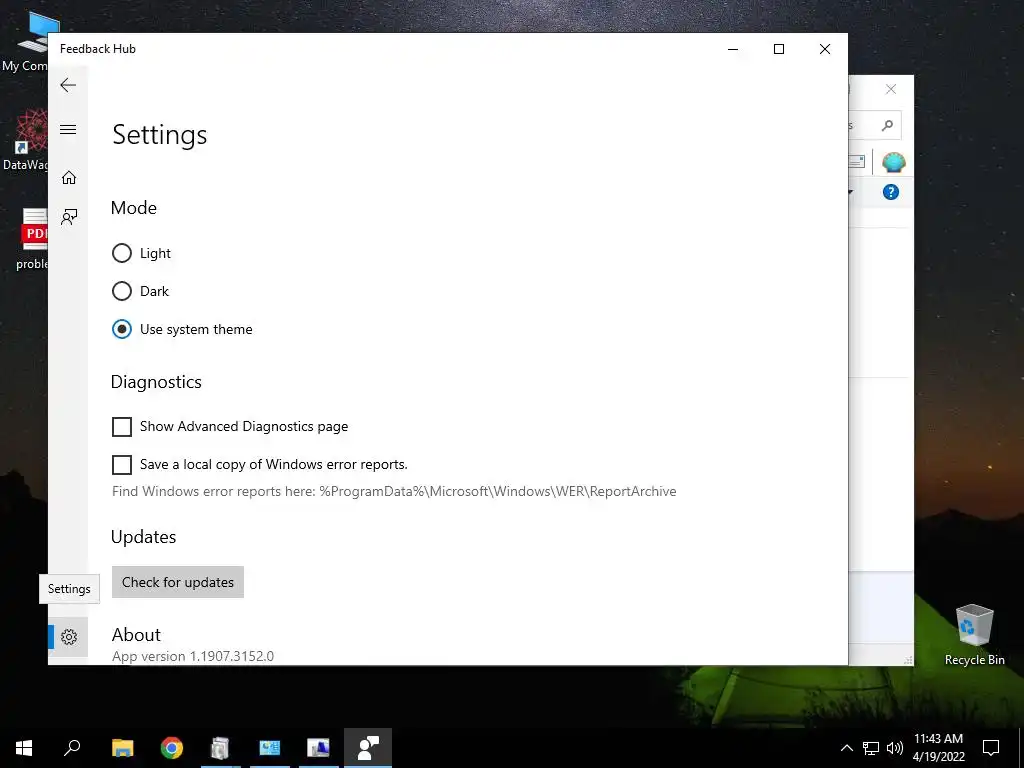Click the Settings page heading
This screenshot has height=768, width=1024.
click(x=159, y=135)
